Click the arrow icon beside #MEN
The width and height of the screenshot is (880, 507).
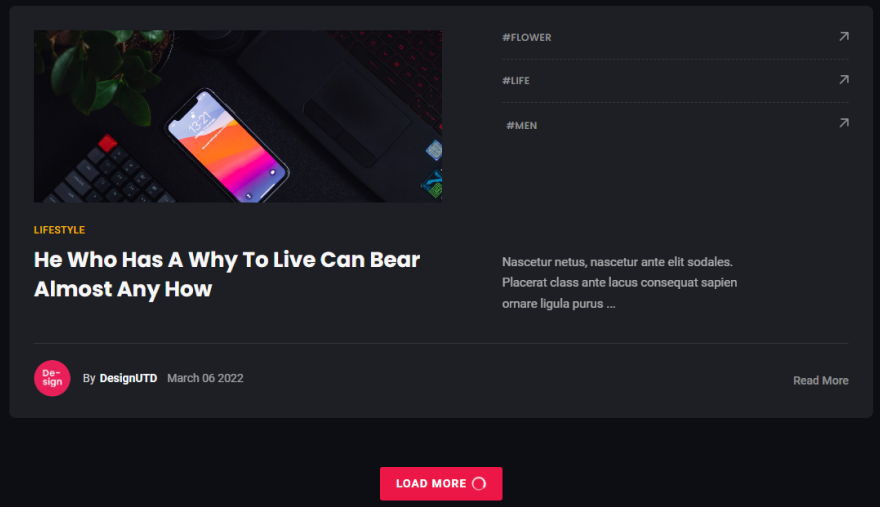[x=844, y=123]
